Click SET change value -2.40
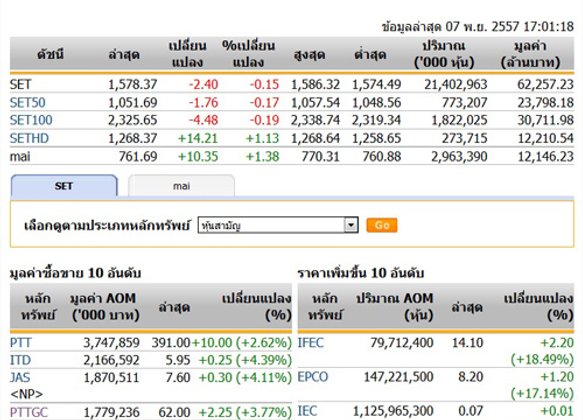Image resolution: width=583 pixels, height=420 pixels. pos(203,85)
